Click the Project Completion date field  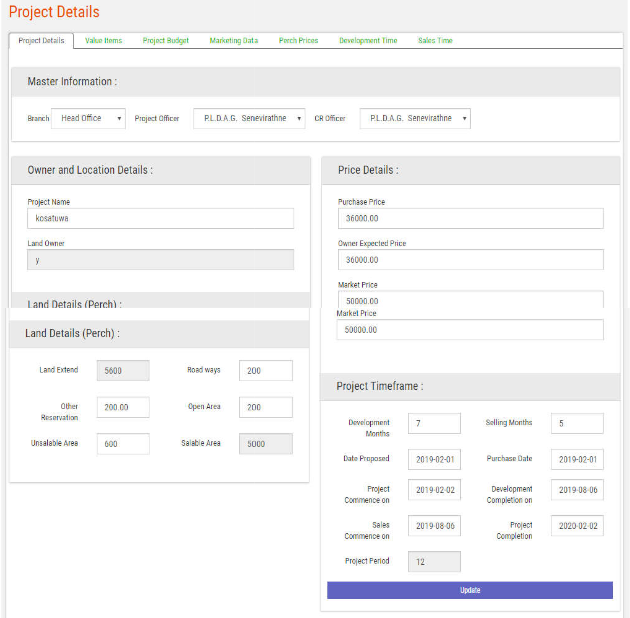(x=577, y=526)
